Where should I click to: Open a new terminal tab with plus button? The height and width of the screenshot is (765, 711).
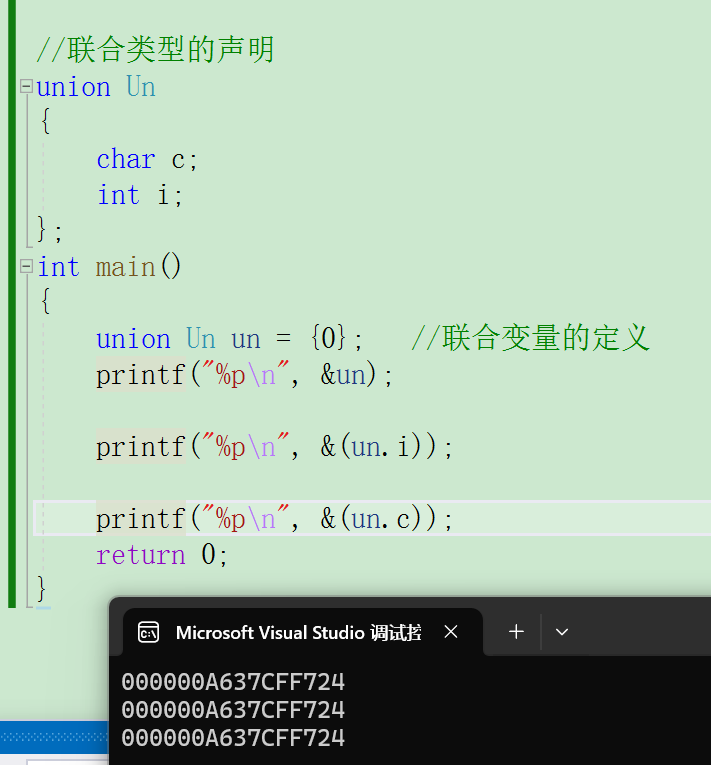[516, 632]
